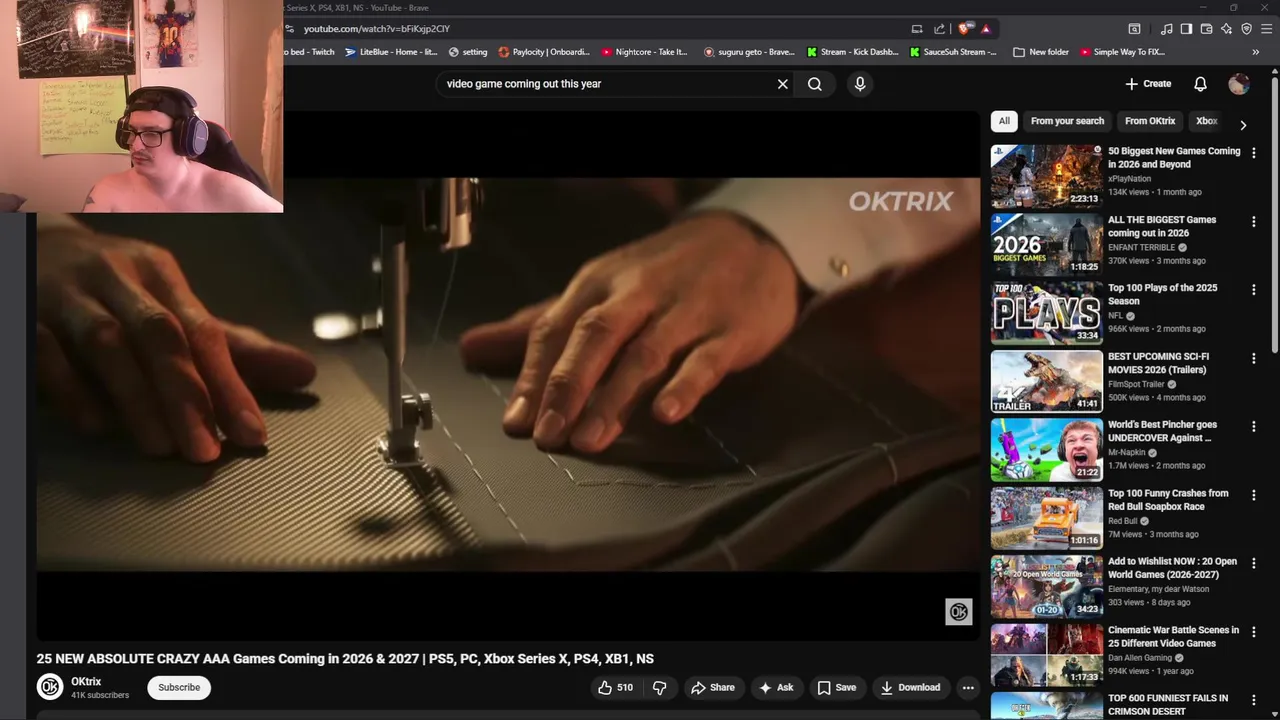Open Brave VPN shield icon
This screenshot has height=720, width=1280.
click(1246, 29)
